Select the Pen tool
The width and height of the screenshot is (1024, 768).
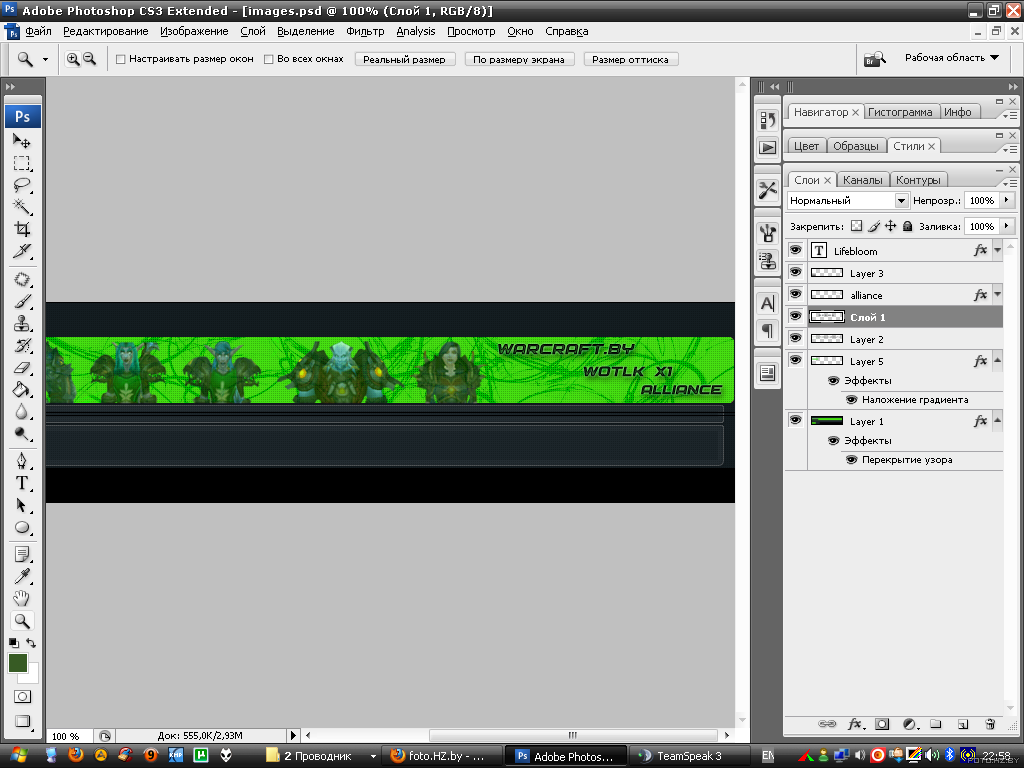click(x=22, y=461)
